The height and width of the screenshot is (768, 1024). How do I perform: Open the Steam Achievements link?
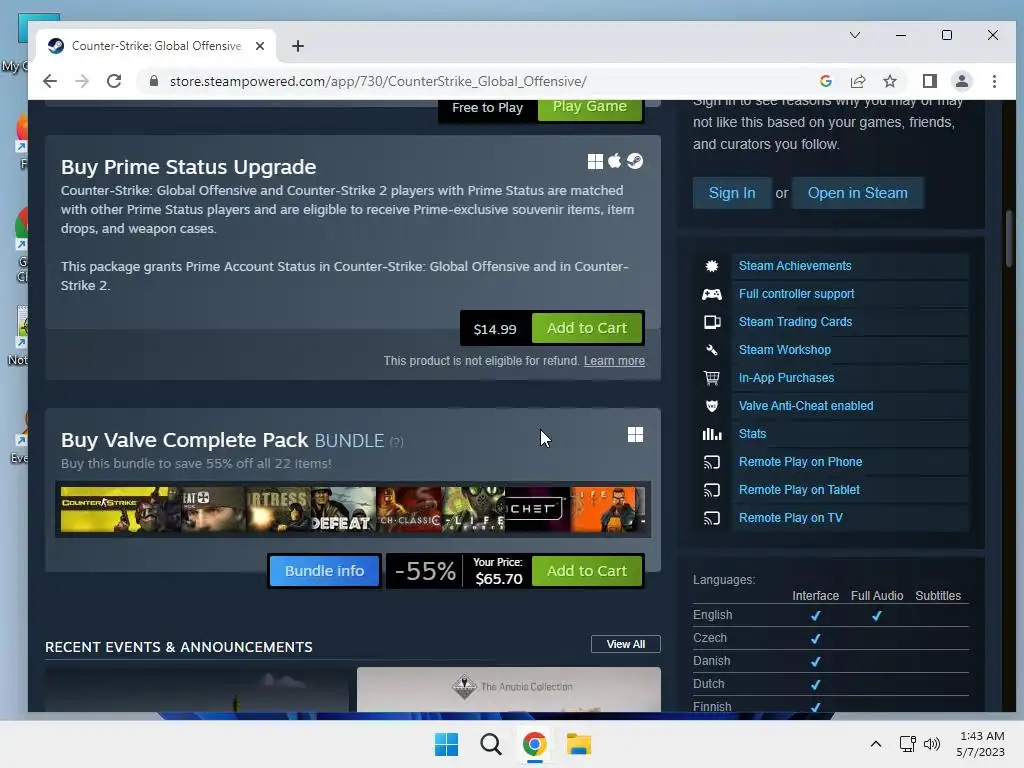click(x=795, y=266)
